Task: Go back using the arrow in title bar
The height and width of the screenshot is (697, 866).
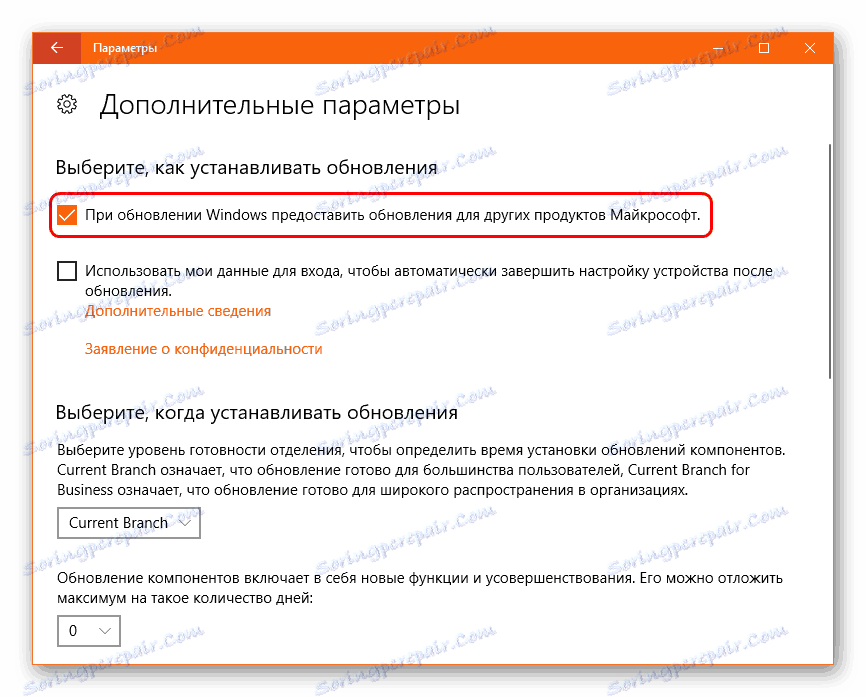Action: click(x=57, y=48)
